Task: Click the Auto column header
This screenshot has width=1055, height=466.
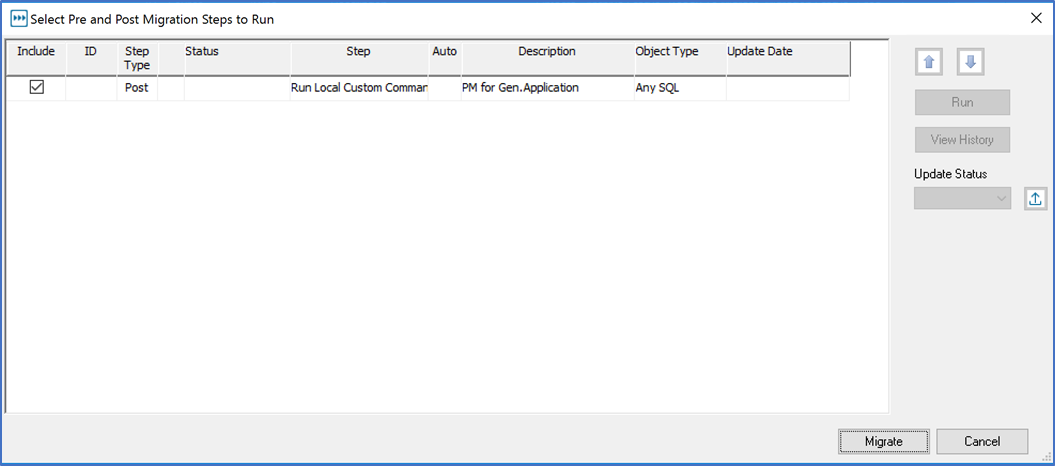Action: (x=445, y=59)
